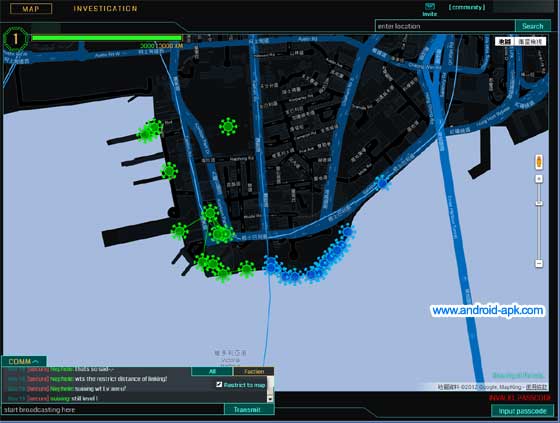Toggle the Restrict to map checkbox
560x423 pixels.
click(x=219, y=385)
